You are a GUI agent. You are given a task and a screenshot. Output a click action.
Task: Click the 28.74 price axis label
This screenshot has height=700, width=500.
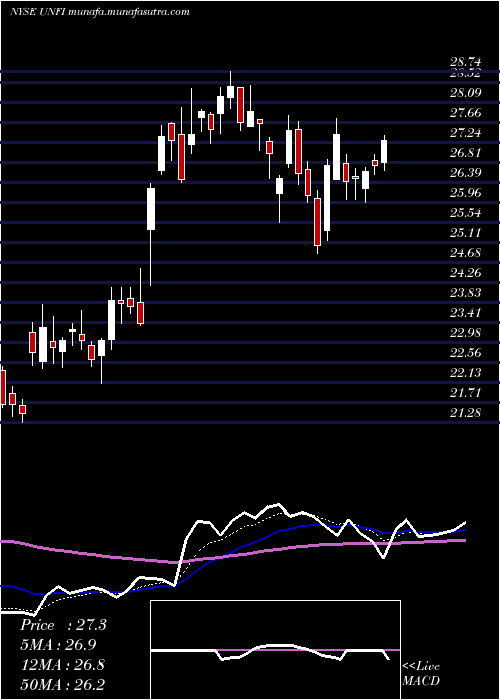tap(465, 63)
